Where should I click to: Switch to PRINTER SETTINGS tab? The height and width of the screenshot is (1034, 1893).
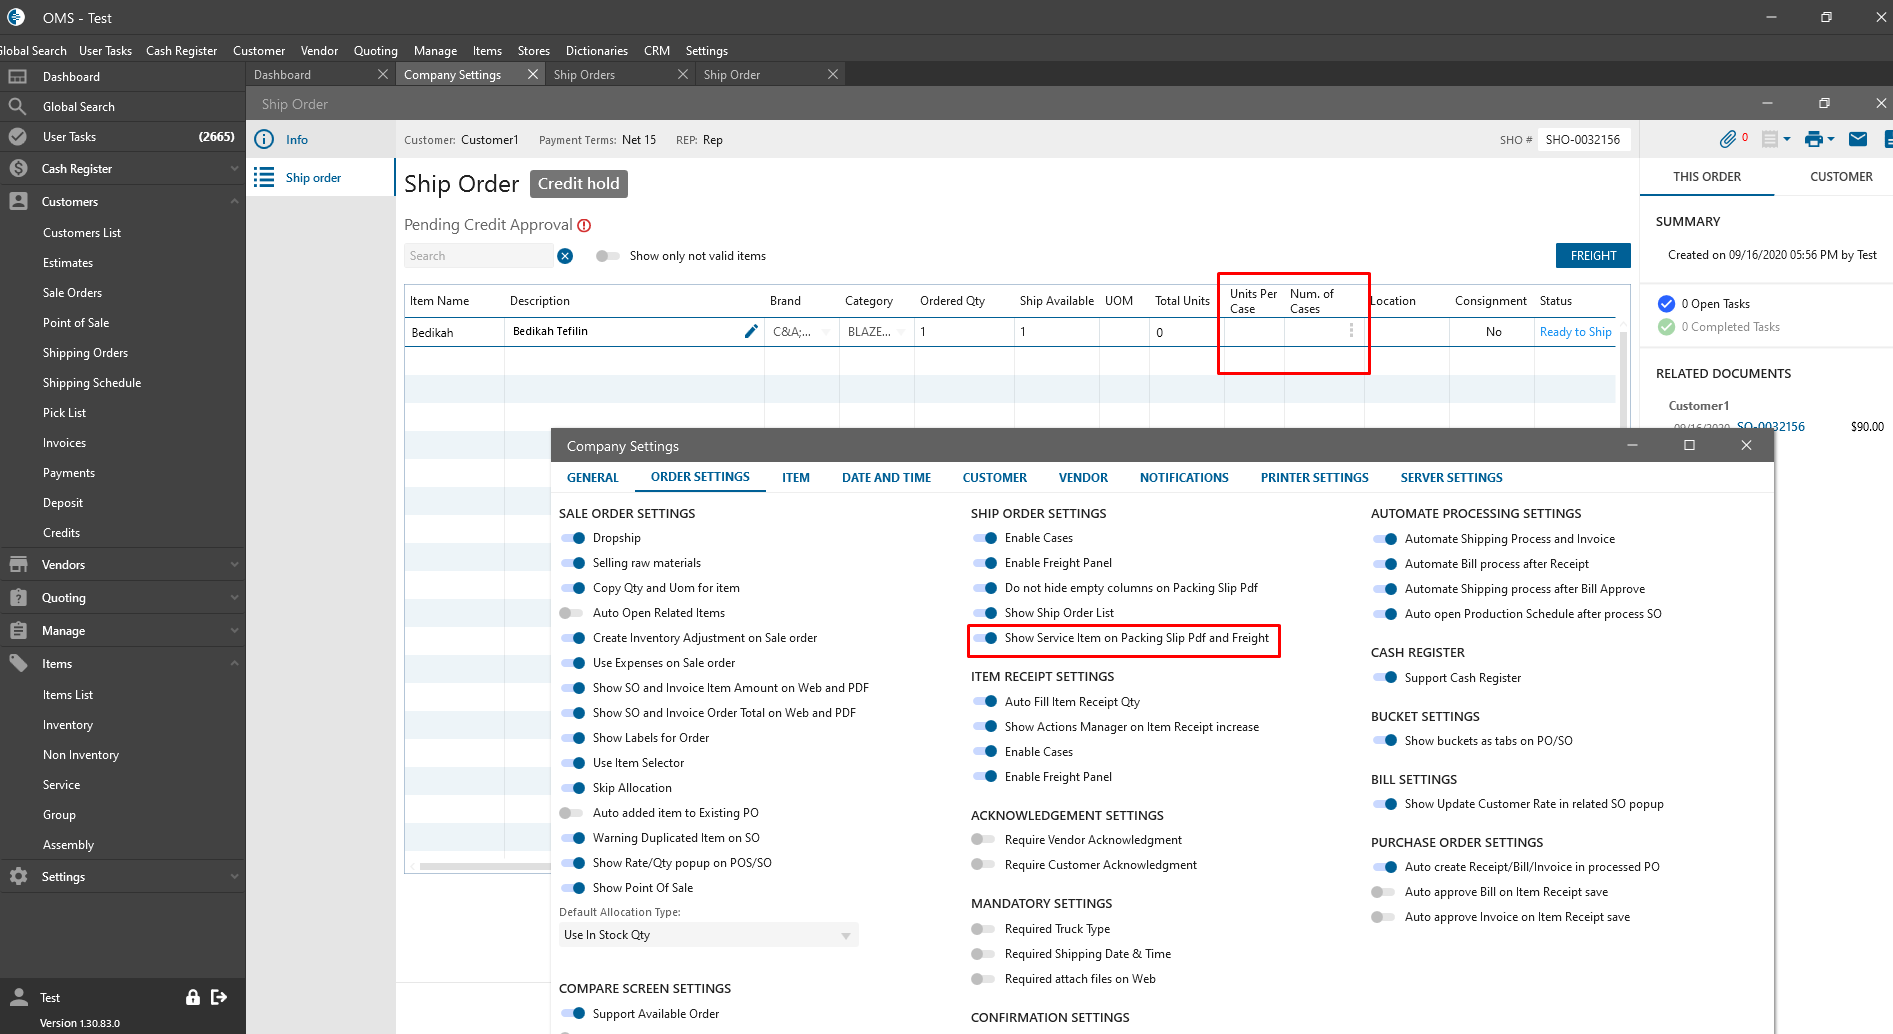tap(1314, 478)
